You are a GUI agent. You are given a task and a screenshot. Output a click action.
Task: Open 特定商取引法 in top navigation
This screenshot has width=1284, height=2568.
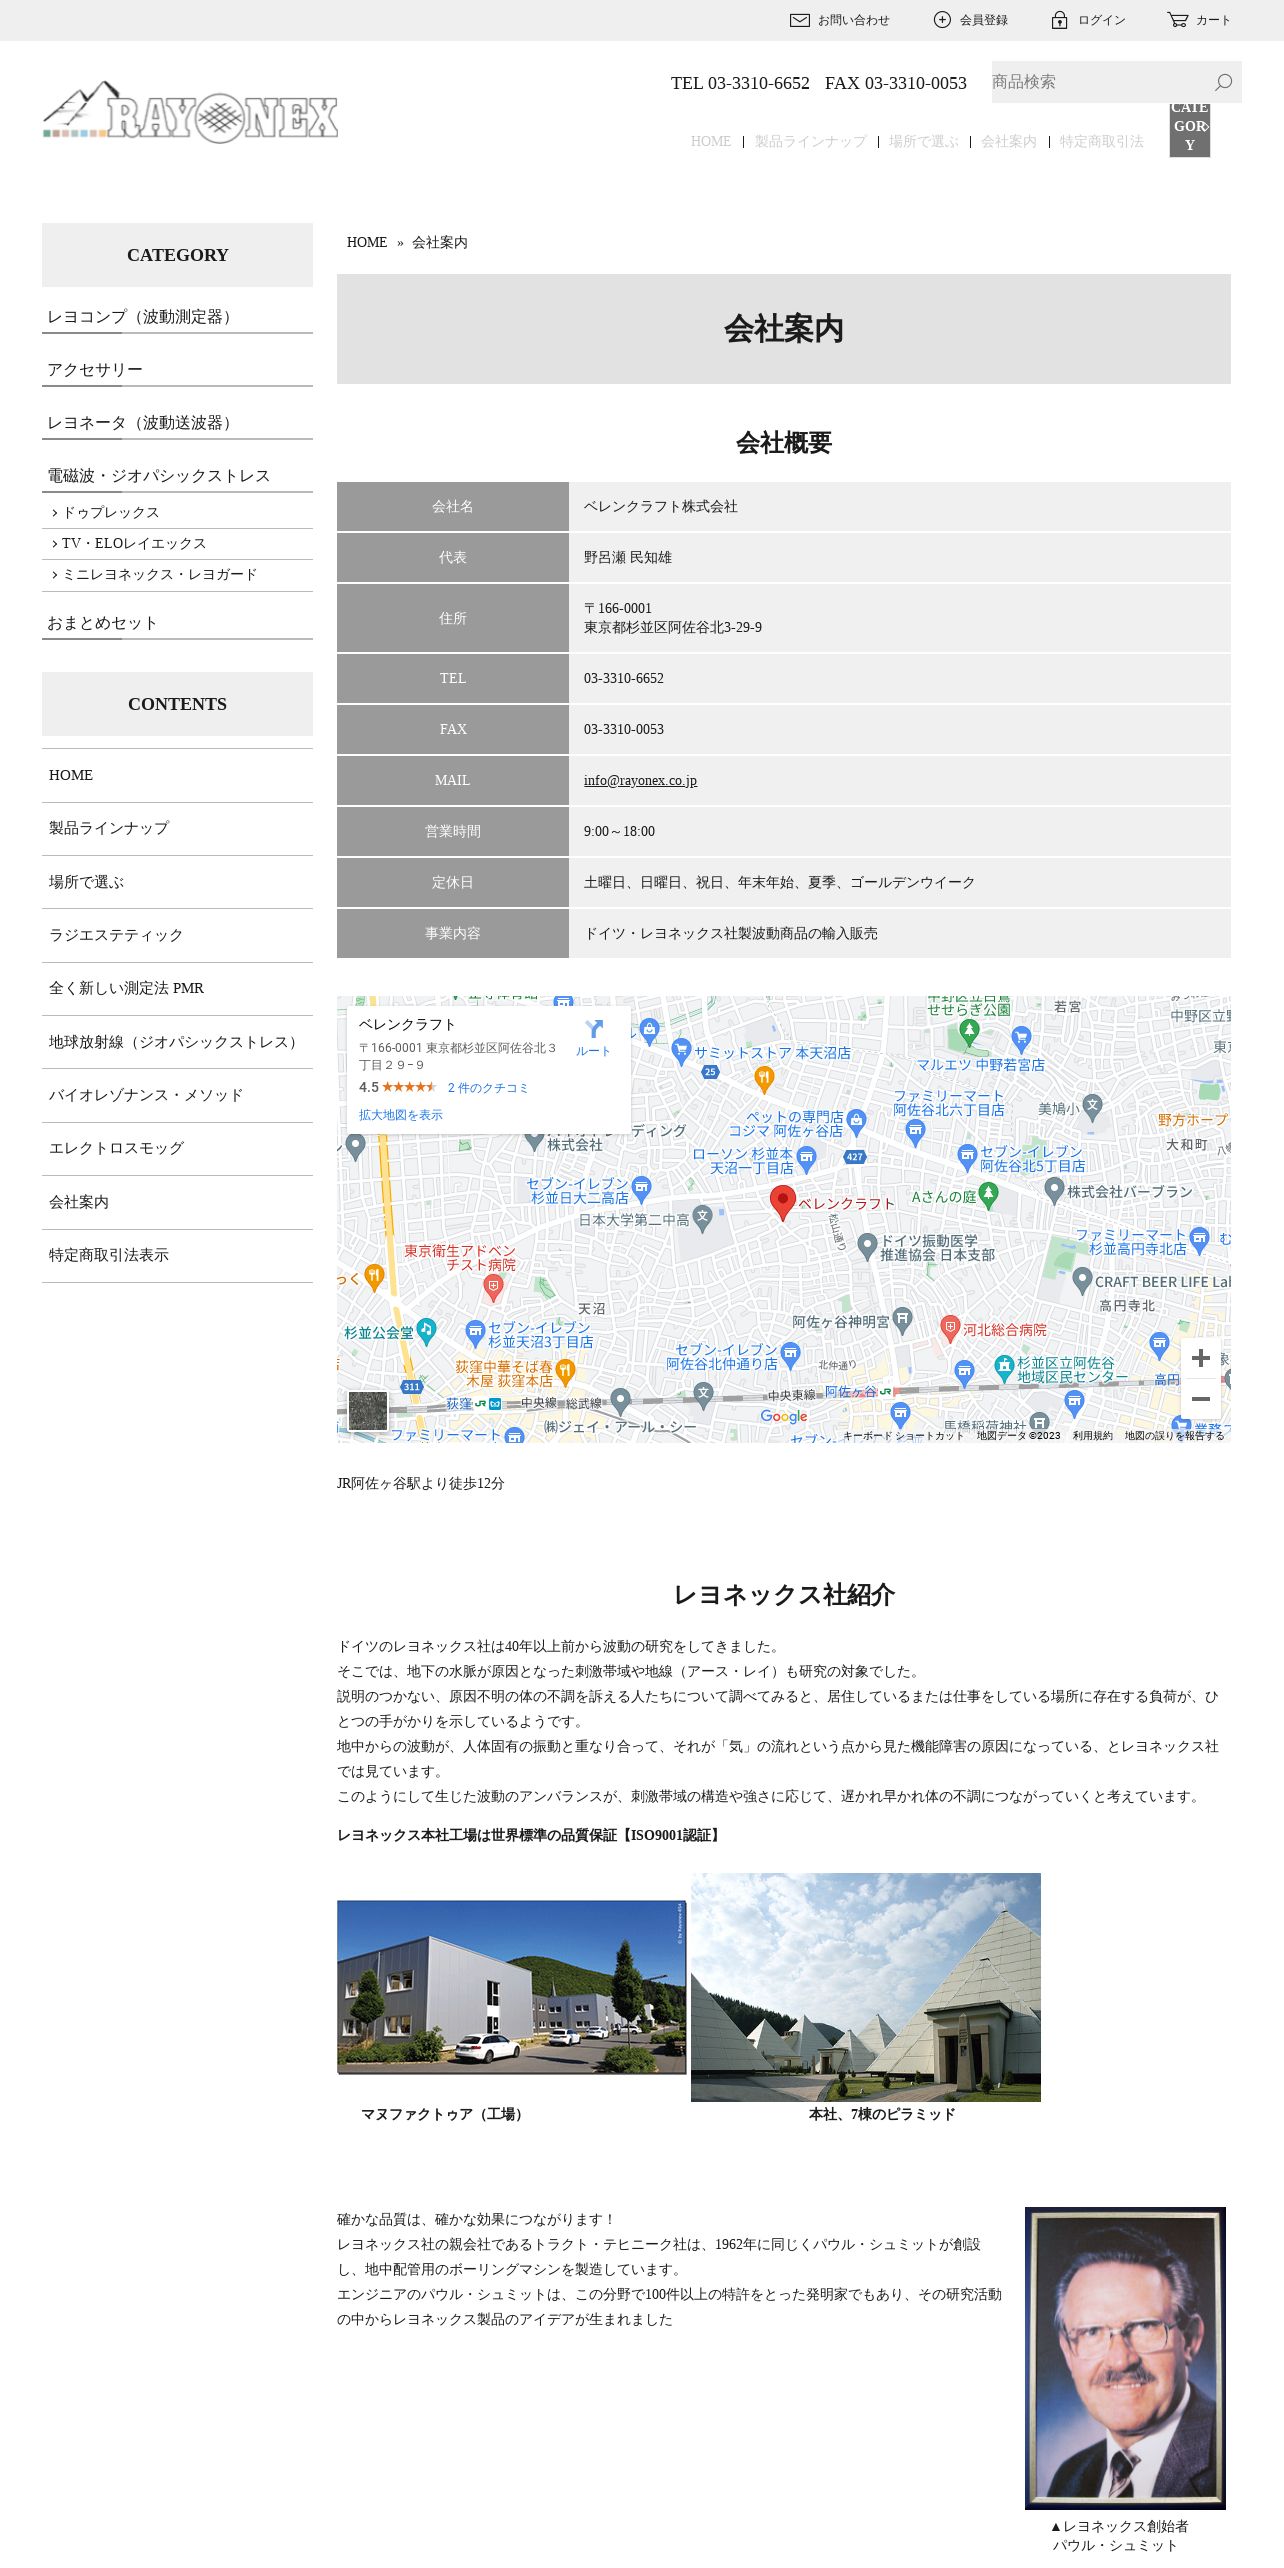(x=1101, y=141)
